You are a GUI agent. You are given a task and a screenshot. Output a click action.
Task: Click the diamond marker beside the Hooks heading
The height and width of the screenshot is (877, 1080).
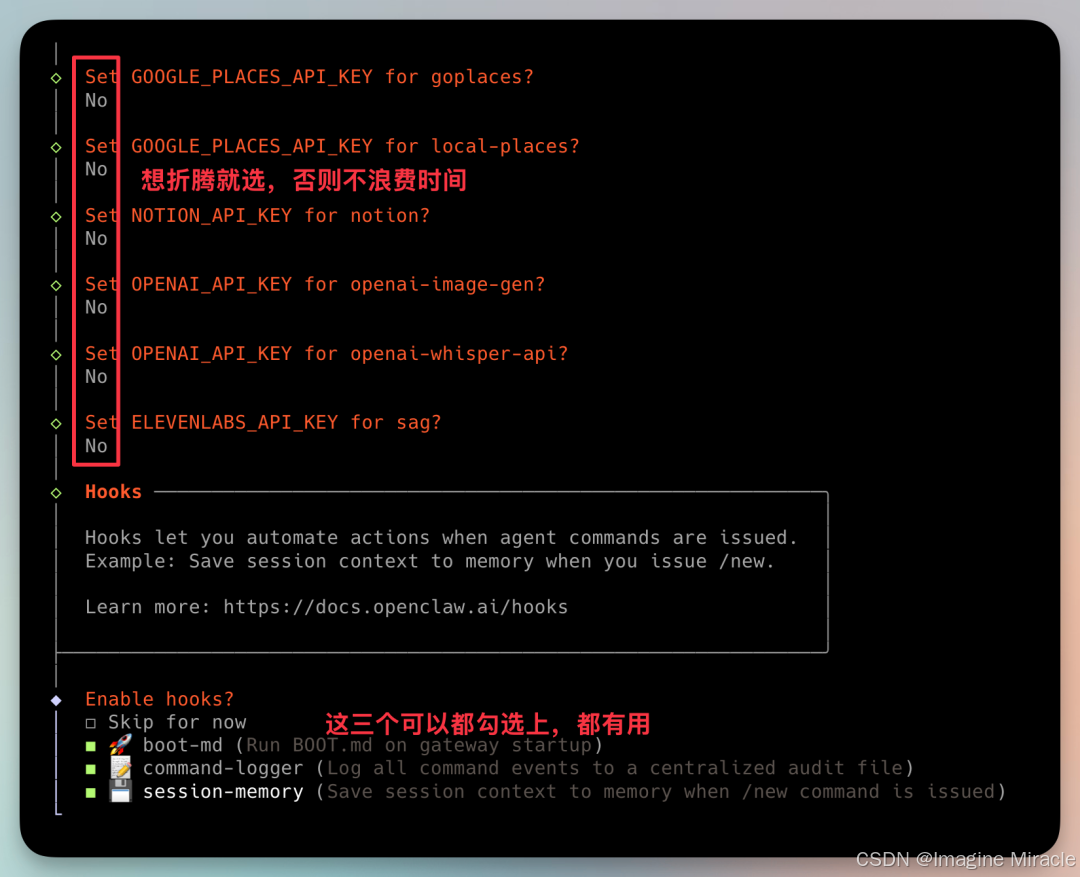[x=56, y=493]
